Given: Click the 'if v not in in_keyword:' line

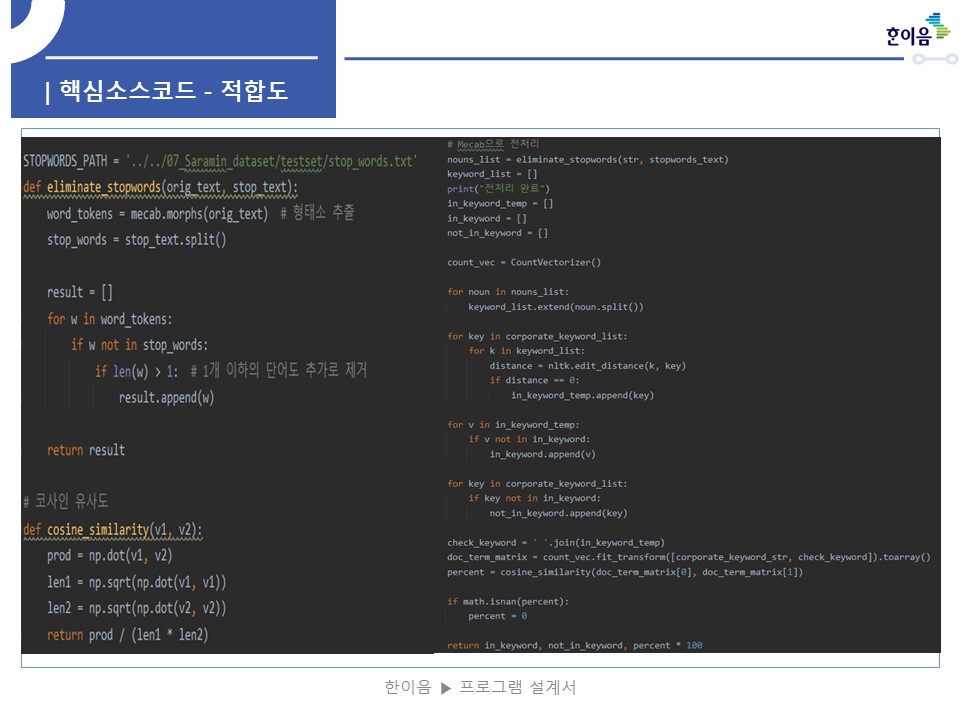Looking at the screenshot, I should [x=529, y=439].
